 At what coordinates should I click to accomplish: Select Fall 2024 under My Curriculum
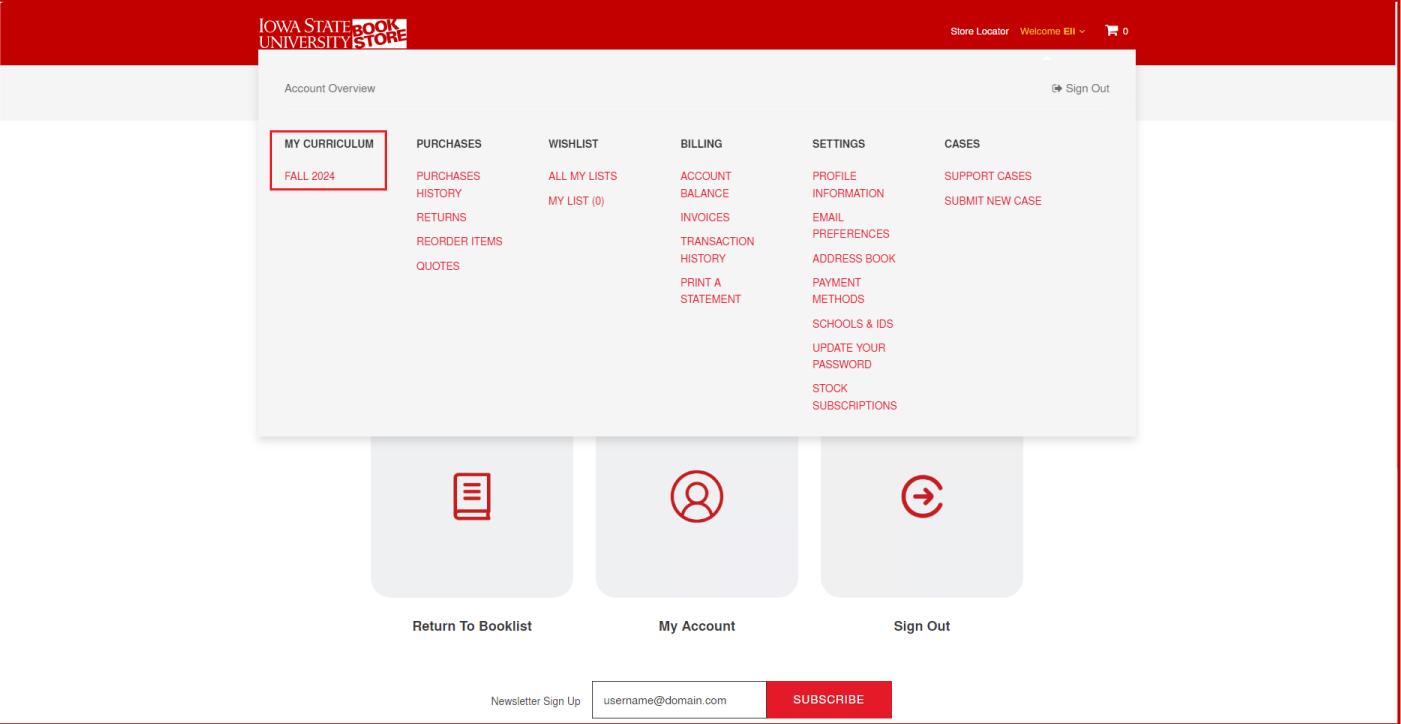[x=309, y=176]
